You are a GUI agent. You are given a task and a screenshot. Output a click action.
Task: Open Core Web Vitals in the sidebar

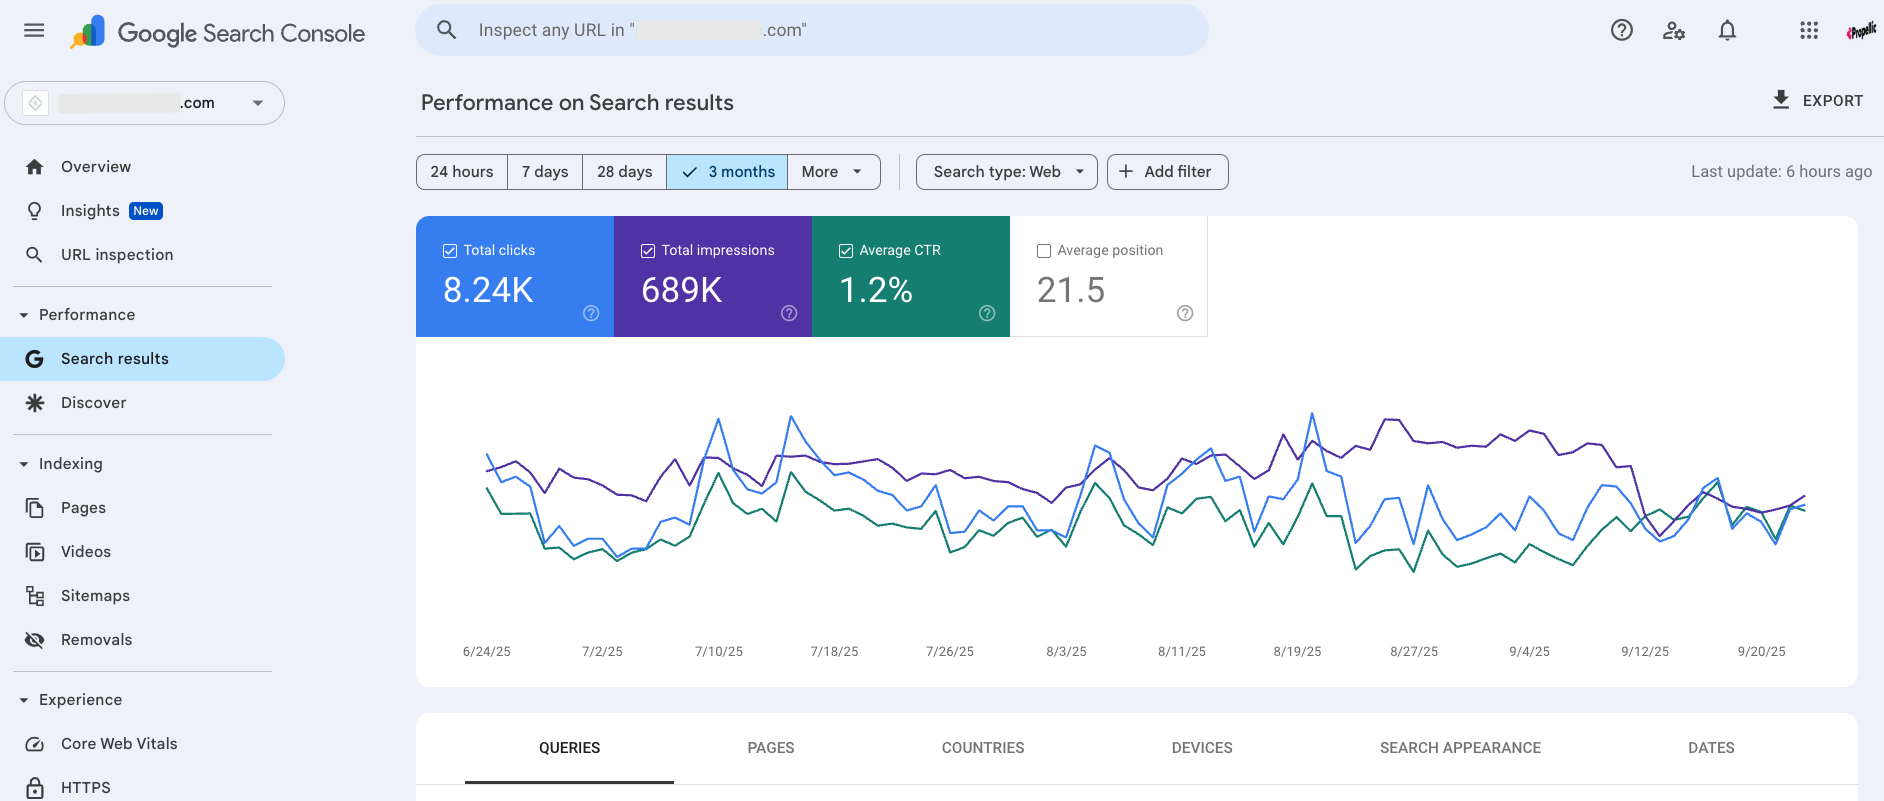tap(118, 743)
